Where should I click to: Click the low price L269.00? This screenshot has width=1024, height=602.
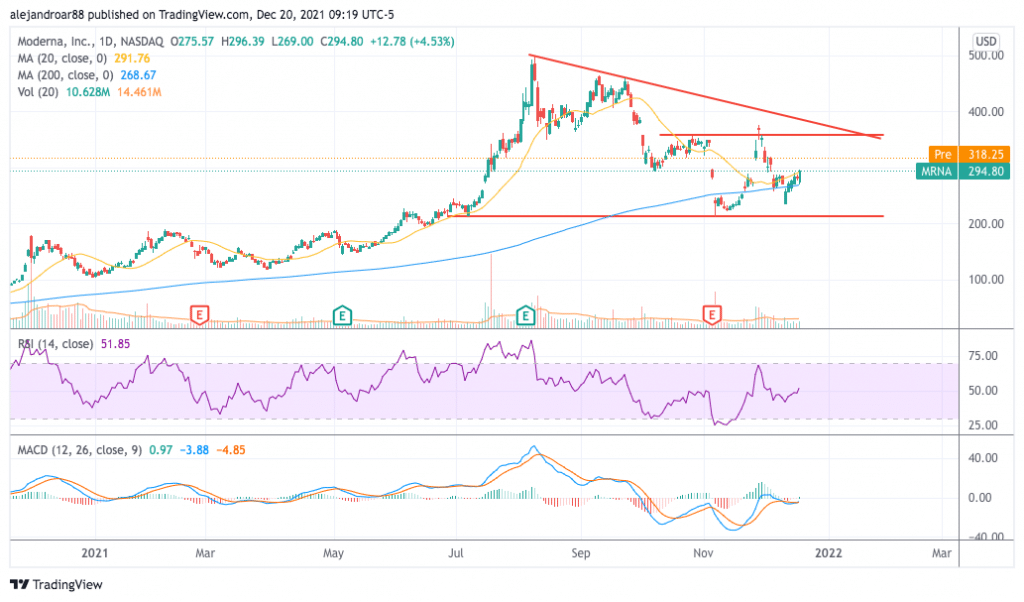292,41
